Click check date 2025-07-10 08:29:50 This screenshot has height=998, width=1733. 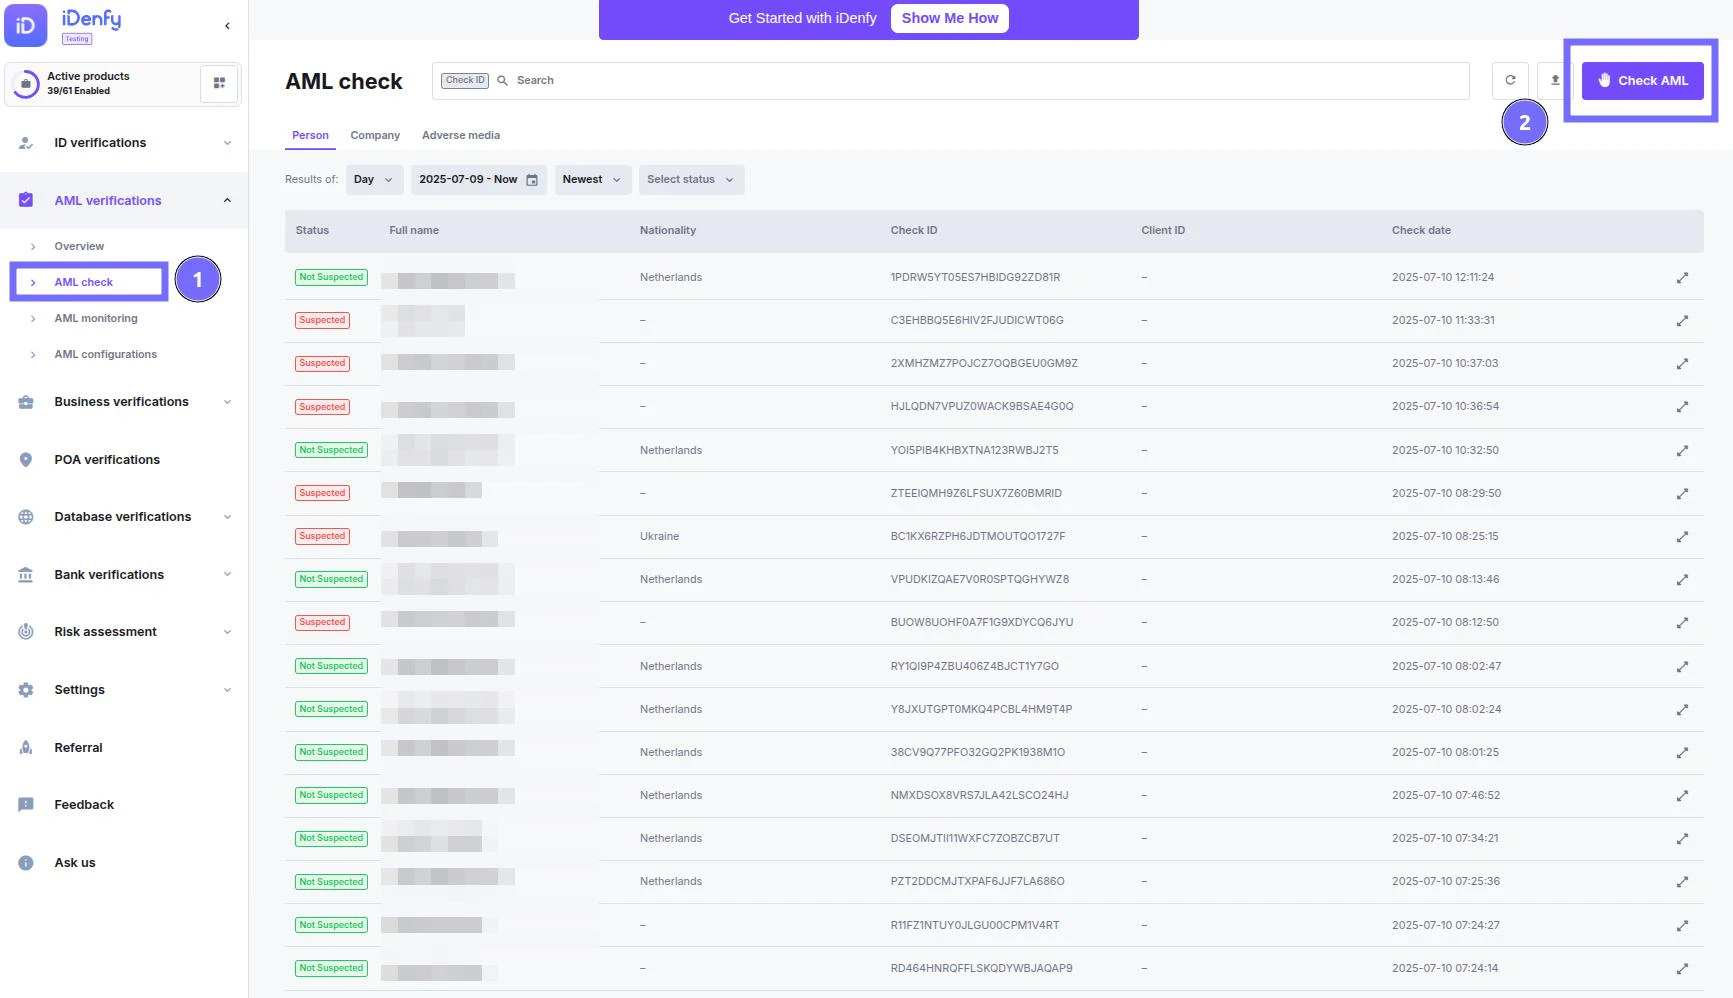pos(1446,493)
